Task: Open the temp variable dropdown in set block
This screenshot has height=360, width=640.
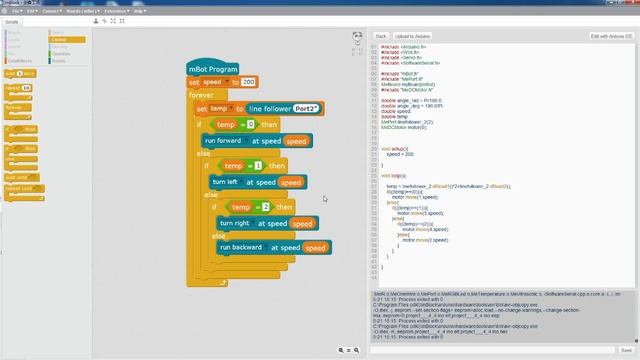Action: tap(231, 108)
